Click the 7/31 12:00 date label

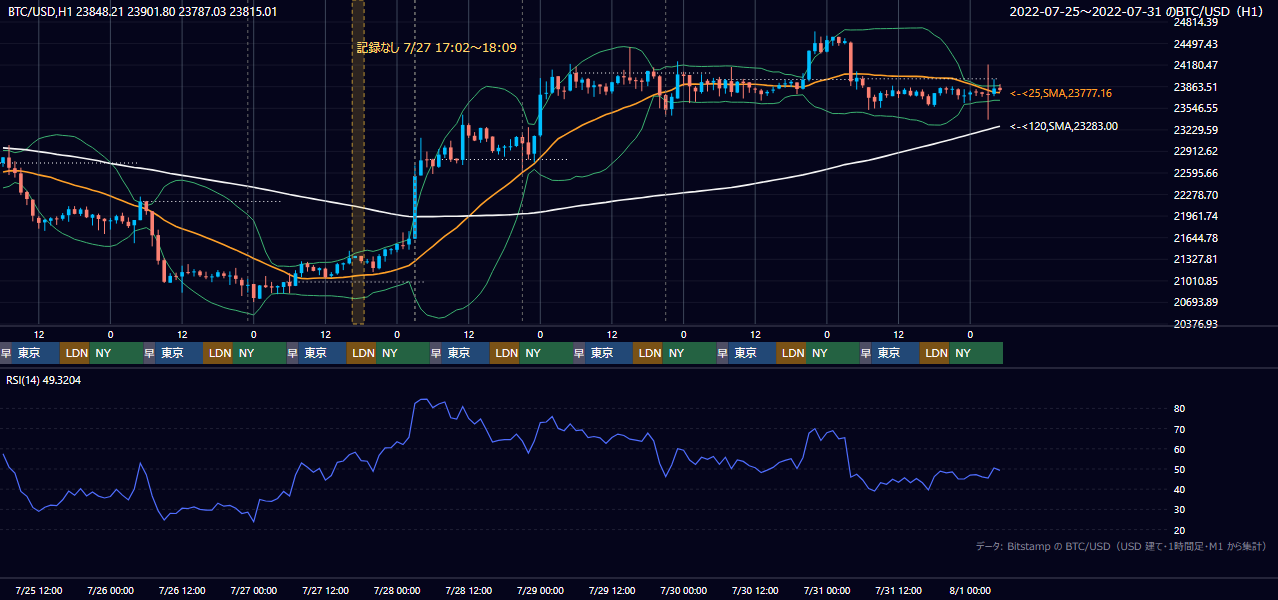899,590
